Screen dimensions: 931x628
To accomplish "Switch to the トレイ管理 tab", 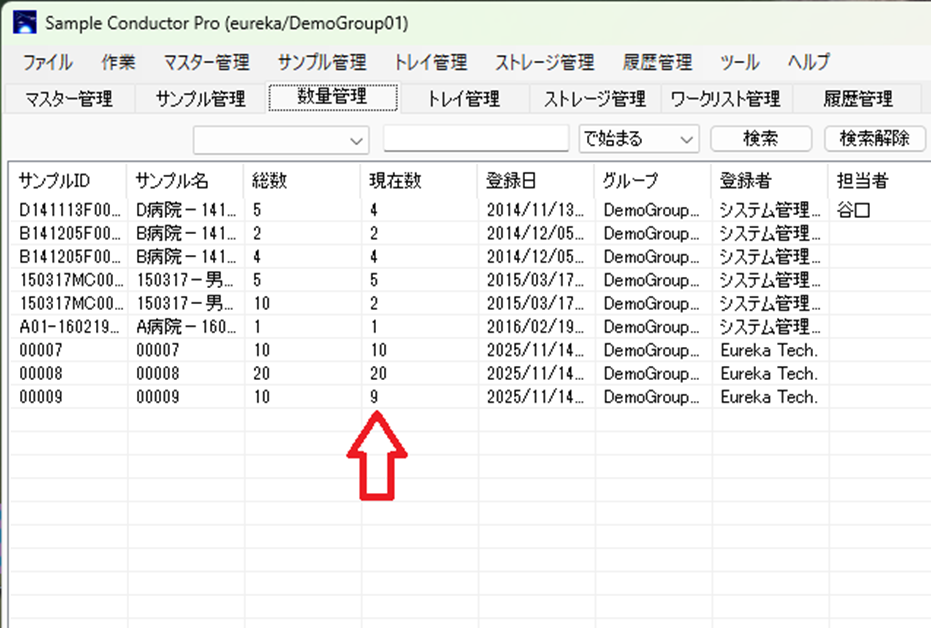I will [x=463, y=99].
